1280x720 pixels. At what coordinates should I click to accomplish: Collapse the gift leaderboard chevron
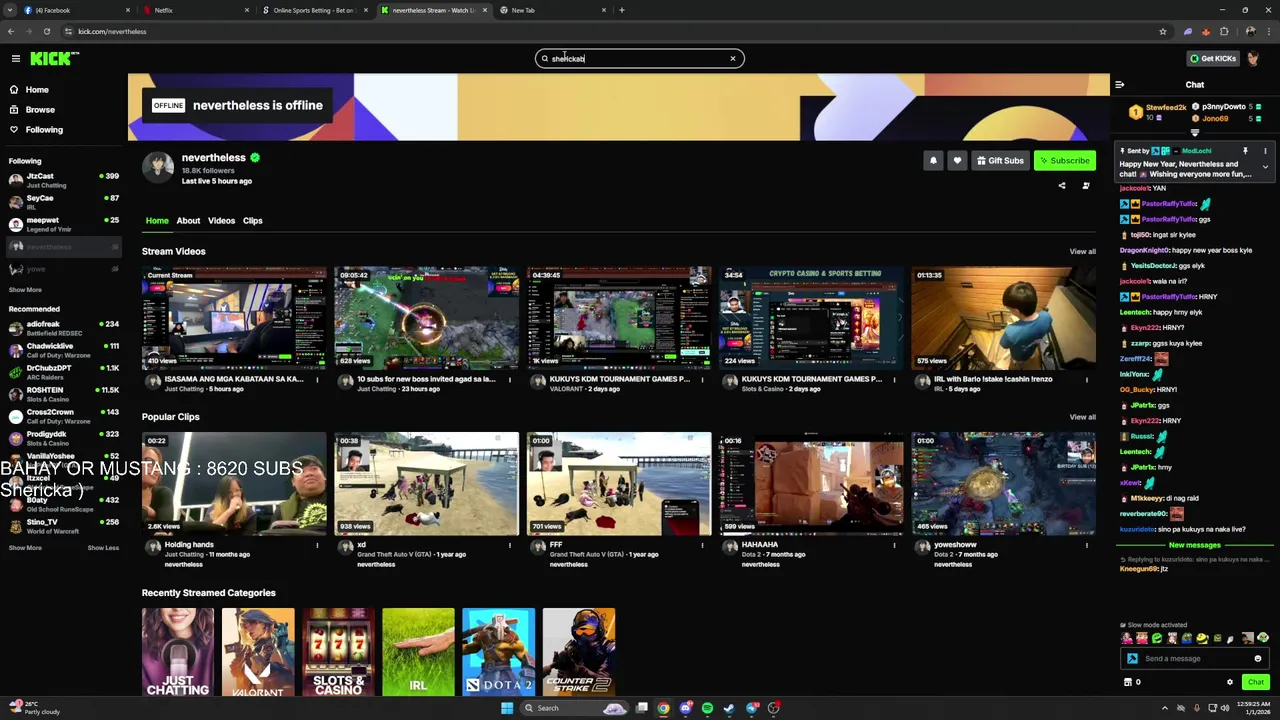click(1195, 132)
